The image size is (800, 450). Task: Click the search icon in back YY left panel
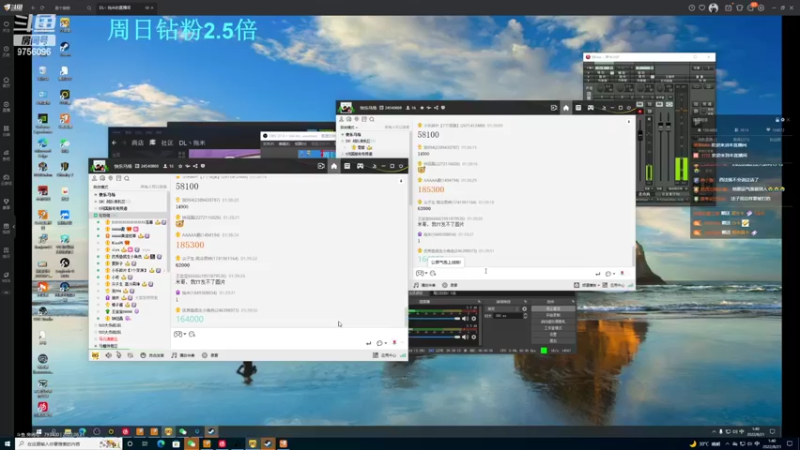(x=372, y=119)
